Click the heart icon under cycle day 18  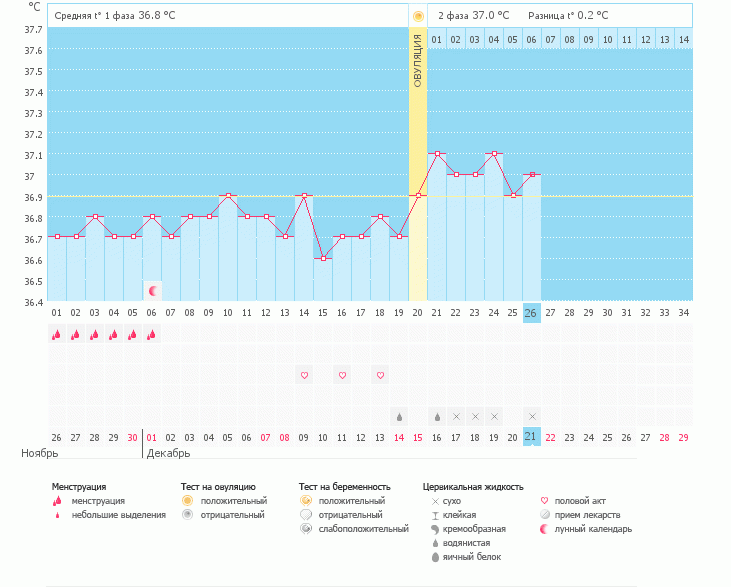point(380,375)
